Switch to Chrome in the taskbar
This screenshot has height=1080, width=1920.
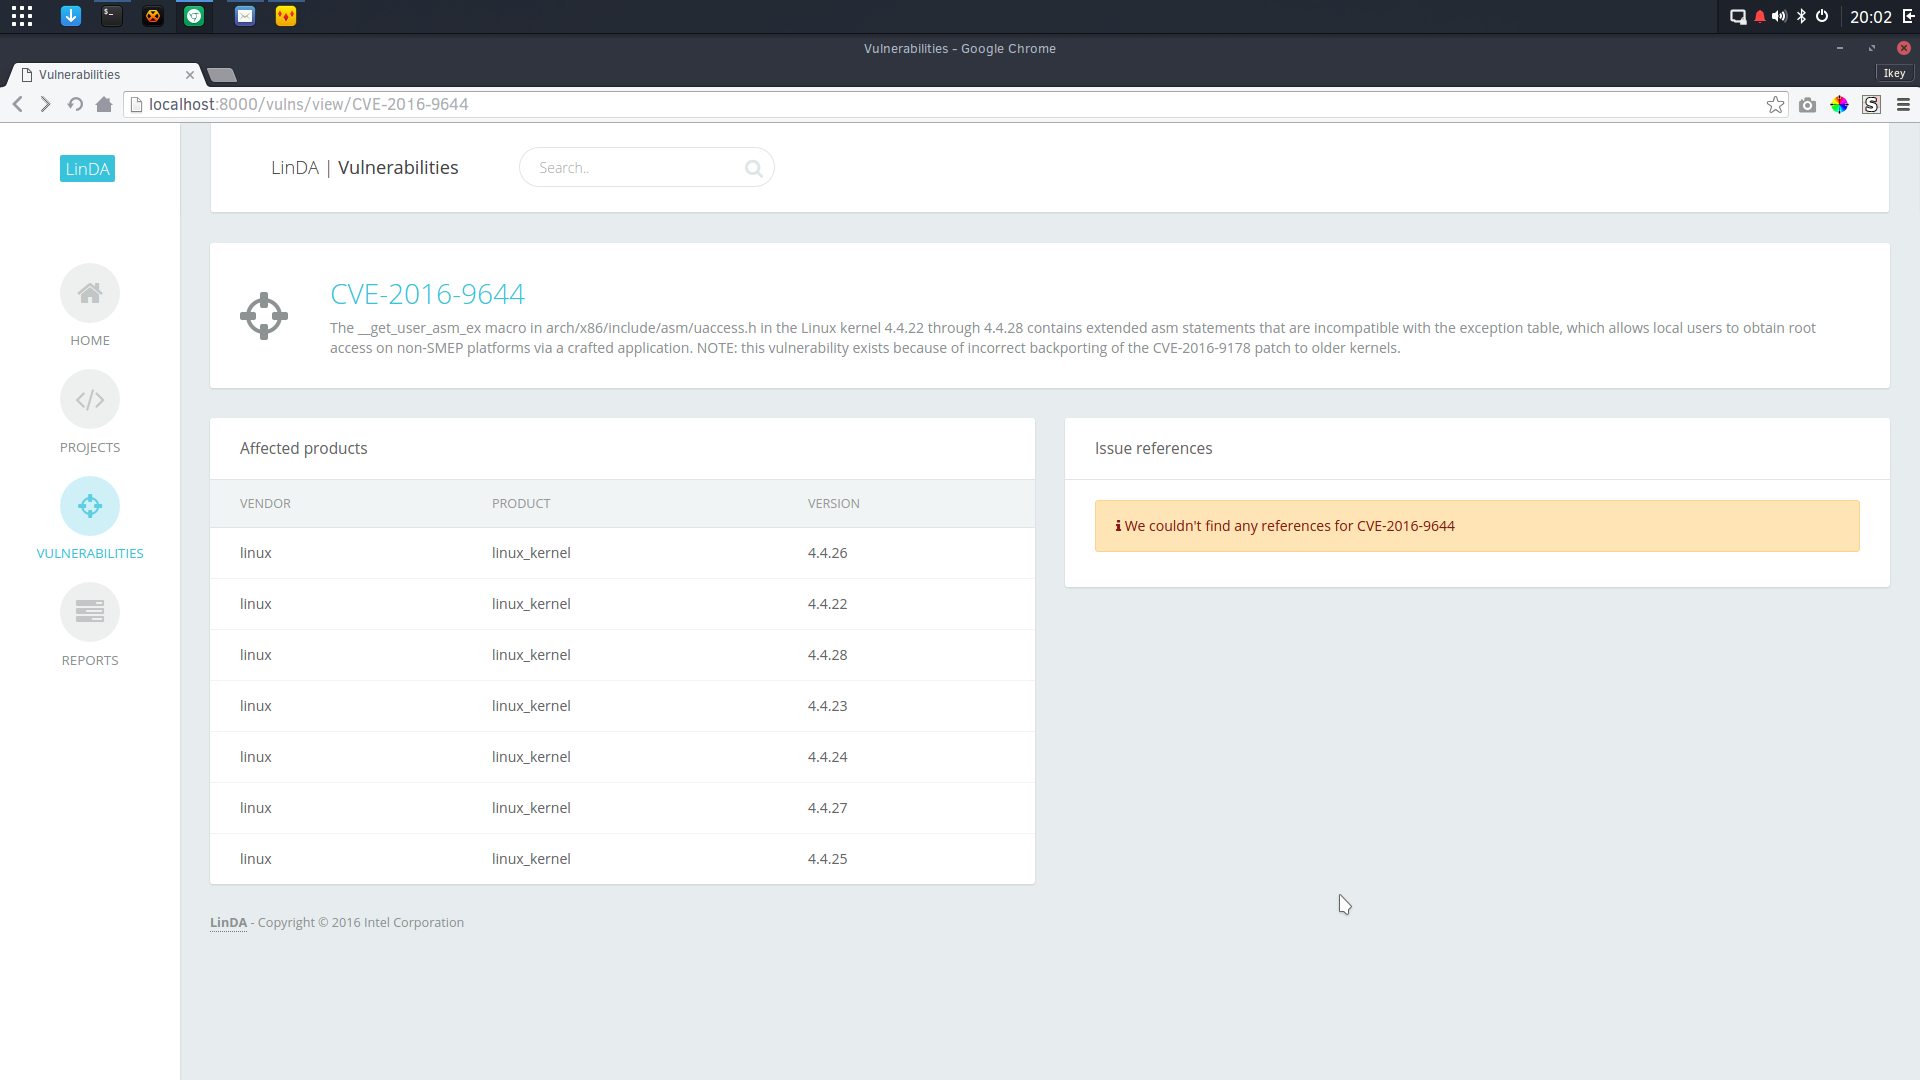pos(194,16)
